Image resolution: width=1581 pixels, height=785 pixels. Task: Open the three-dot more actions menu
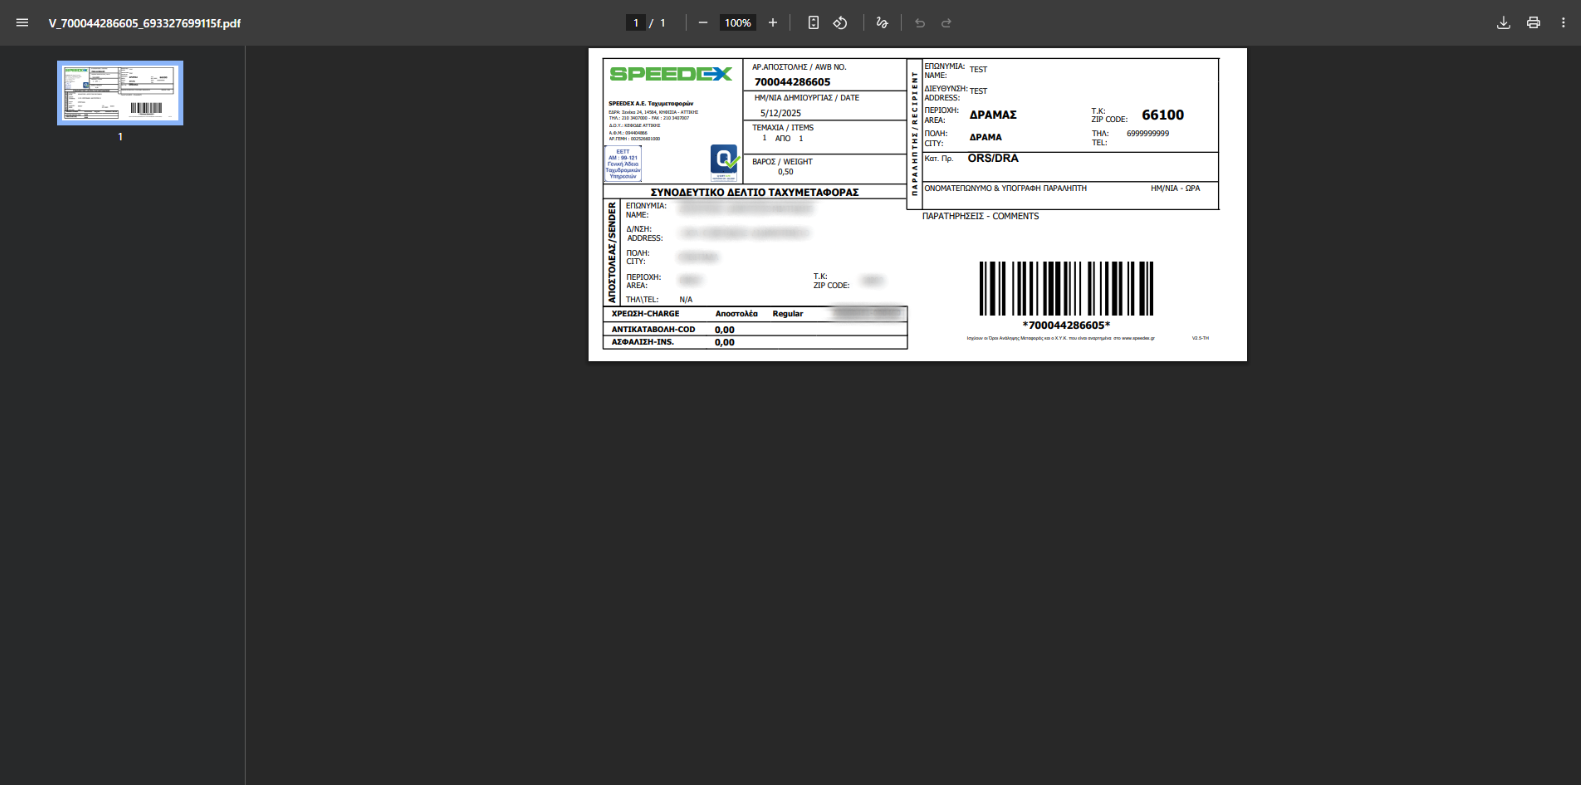point(1563,23)
